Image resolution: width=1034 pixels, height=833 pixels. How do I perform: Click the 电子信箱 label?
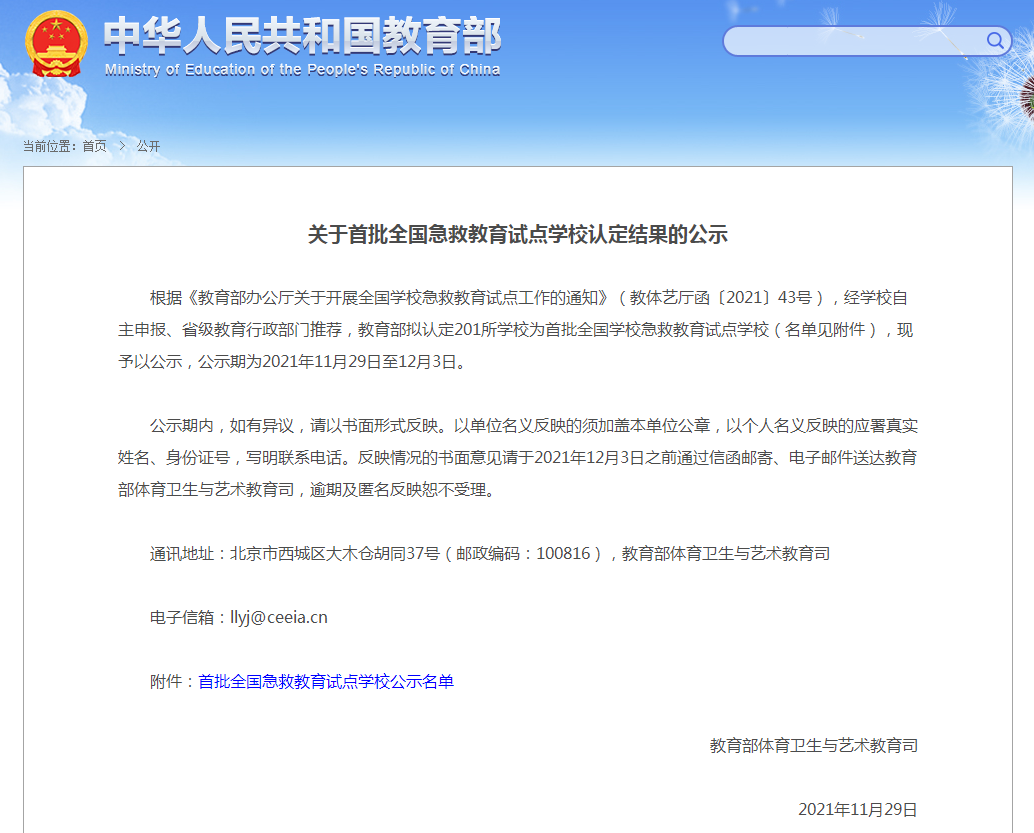coord(181,617)
